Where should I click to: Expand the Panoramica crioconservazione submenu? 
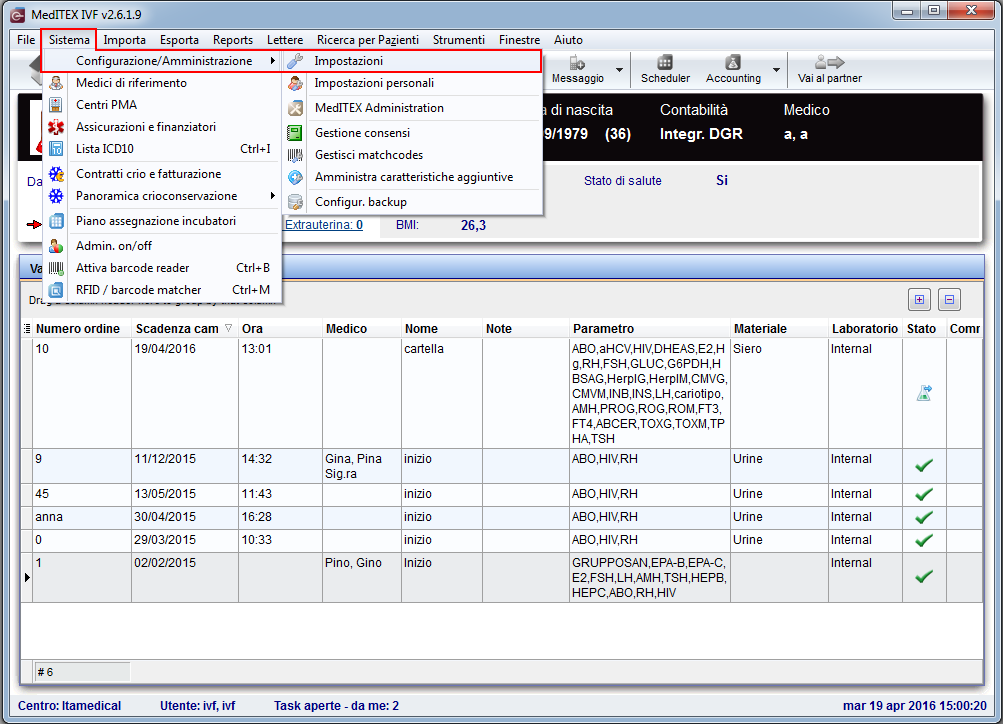pyautogui.click(x=272, y=196)
